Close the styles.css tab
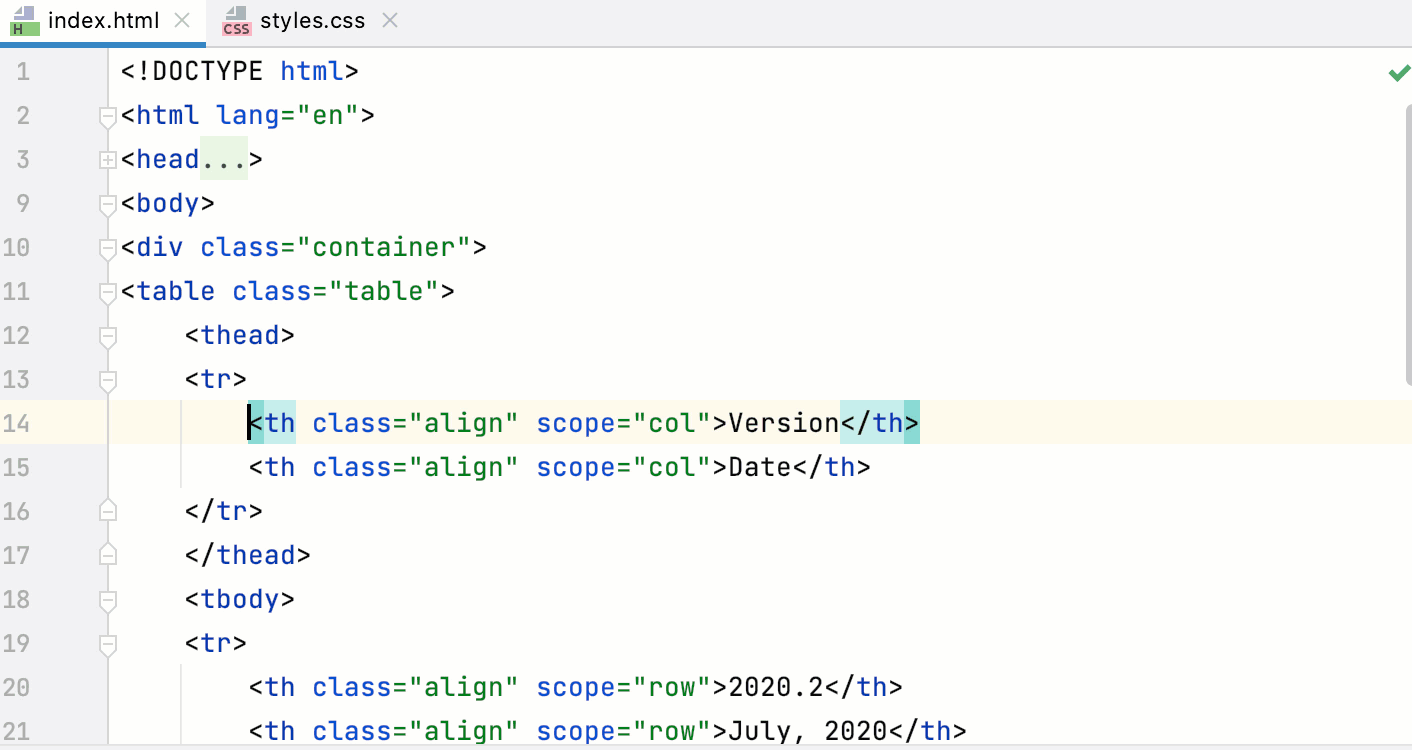This screenshot has width=1412, height=750. [389, 18]
